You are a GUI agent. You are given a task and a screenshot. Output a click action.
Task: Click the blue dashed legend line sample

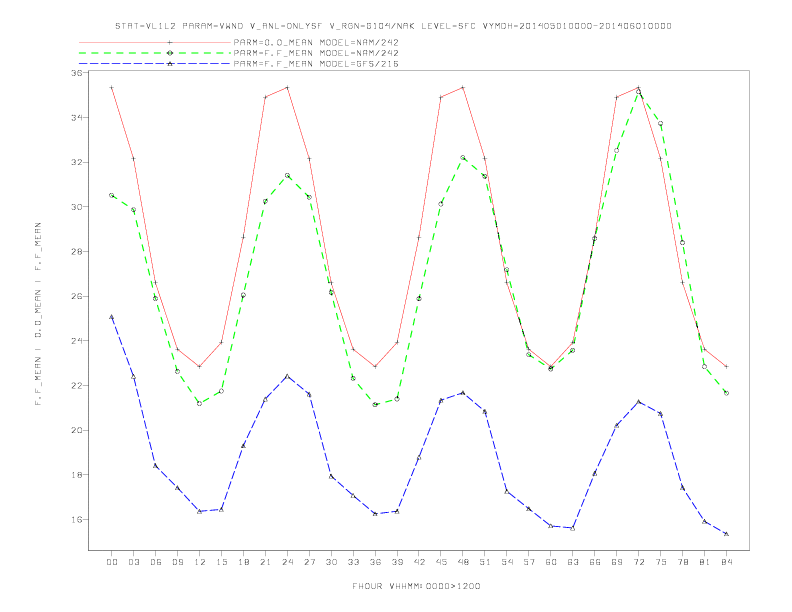pos(155,64)
